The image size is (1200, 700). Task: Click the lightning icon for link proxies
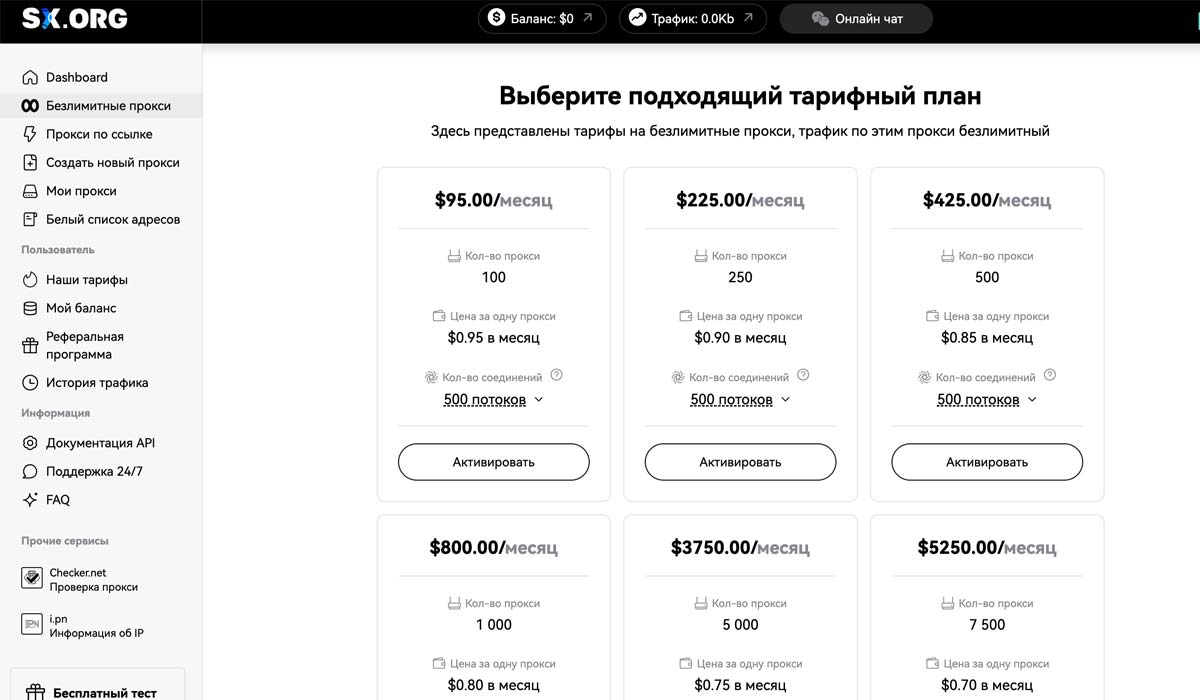pos(30,134)
